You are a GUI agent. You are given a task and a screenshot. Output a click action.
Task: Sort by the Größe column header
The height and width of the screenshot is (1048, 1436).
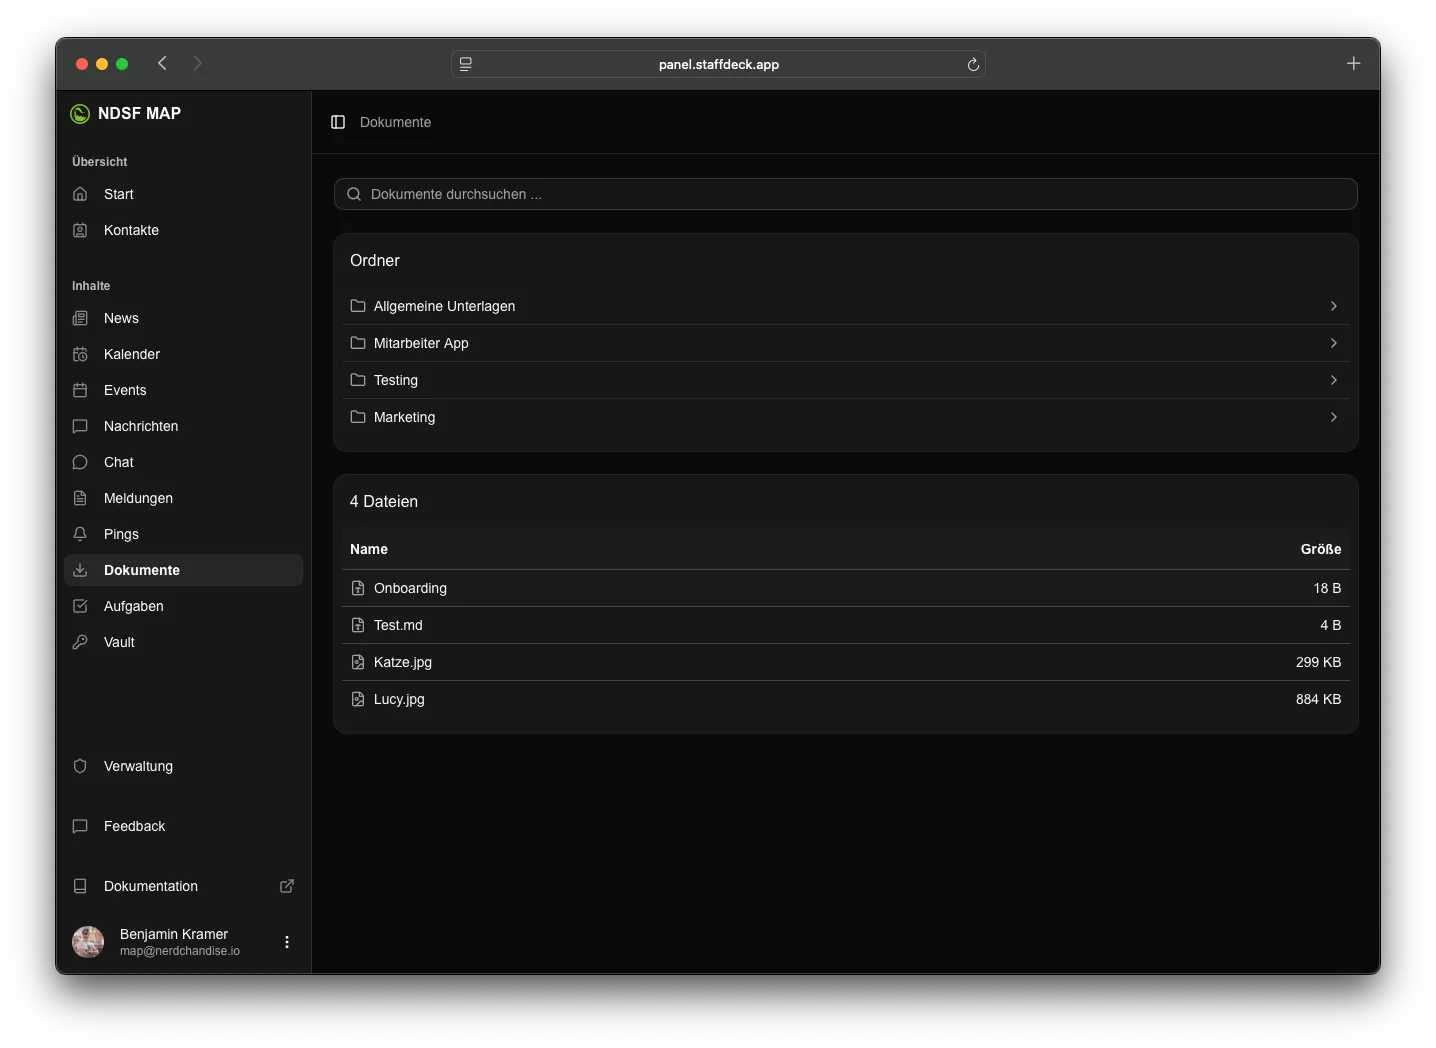1321,549
